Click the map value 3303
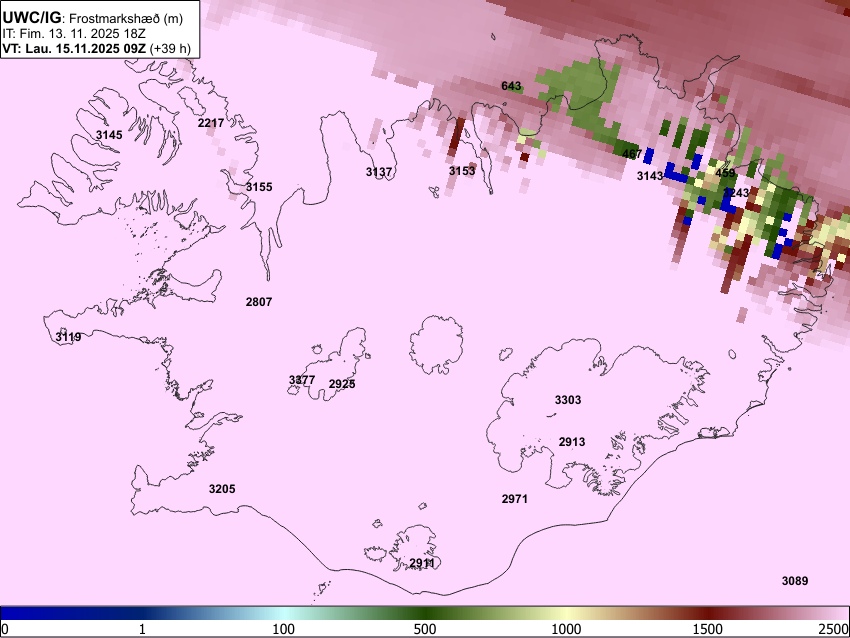 (568, 400)
